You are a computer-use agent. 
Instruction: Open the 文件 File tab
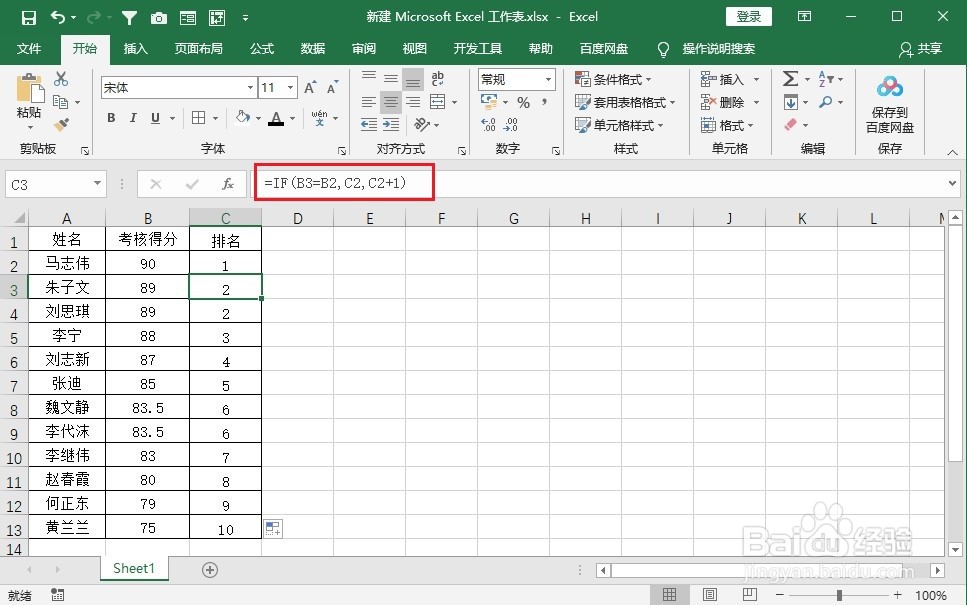click(x=29, y=49)
